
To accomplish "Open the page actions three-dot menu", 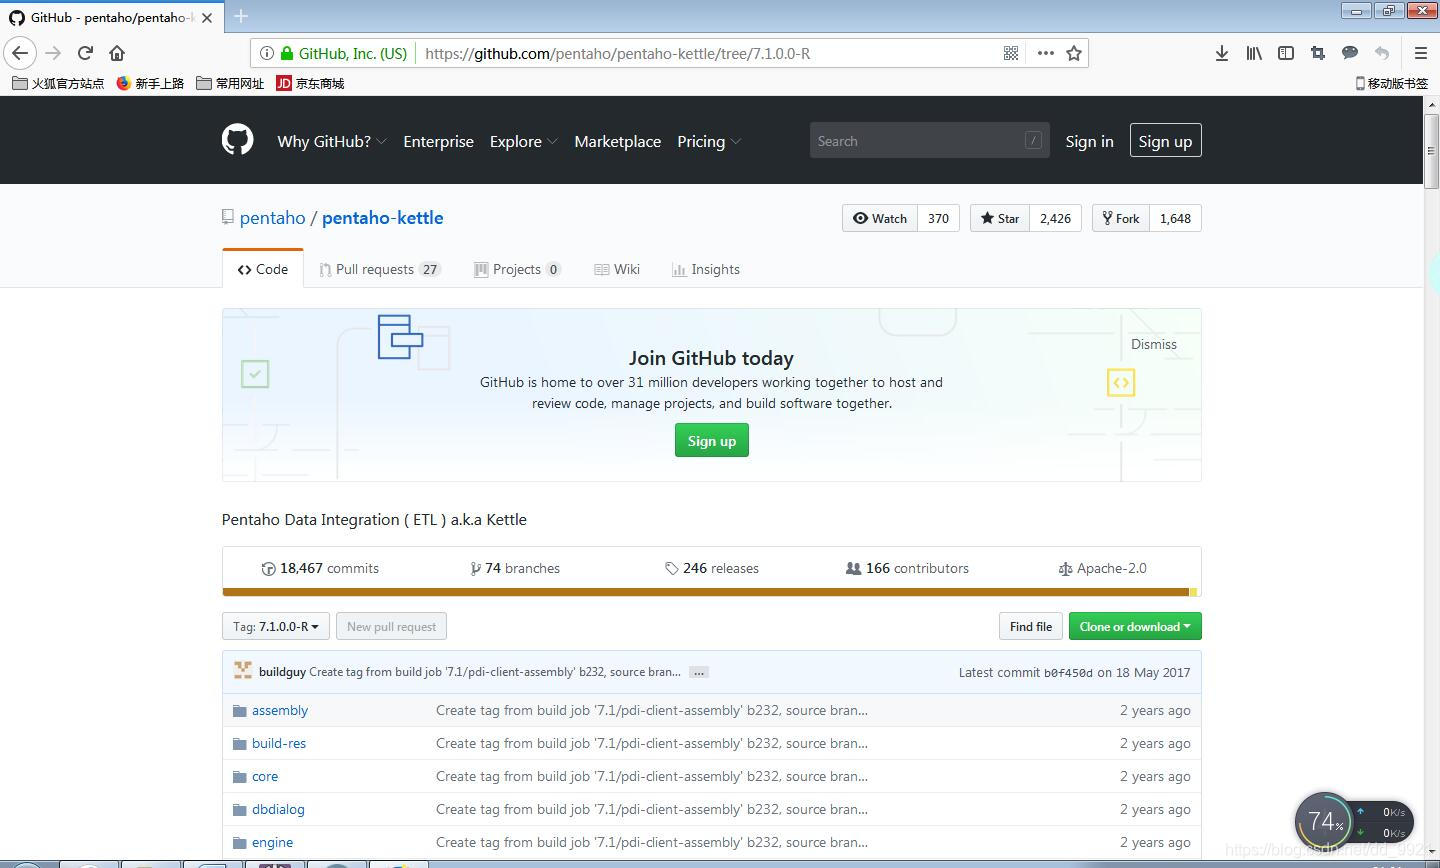I will [x=1045, y=53].
